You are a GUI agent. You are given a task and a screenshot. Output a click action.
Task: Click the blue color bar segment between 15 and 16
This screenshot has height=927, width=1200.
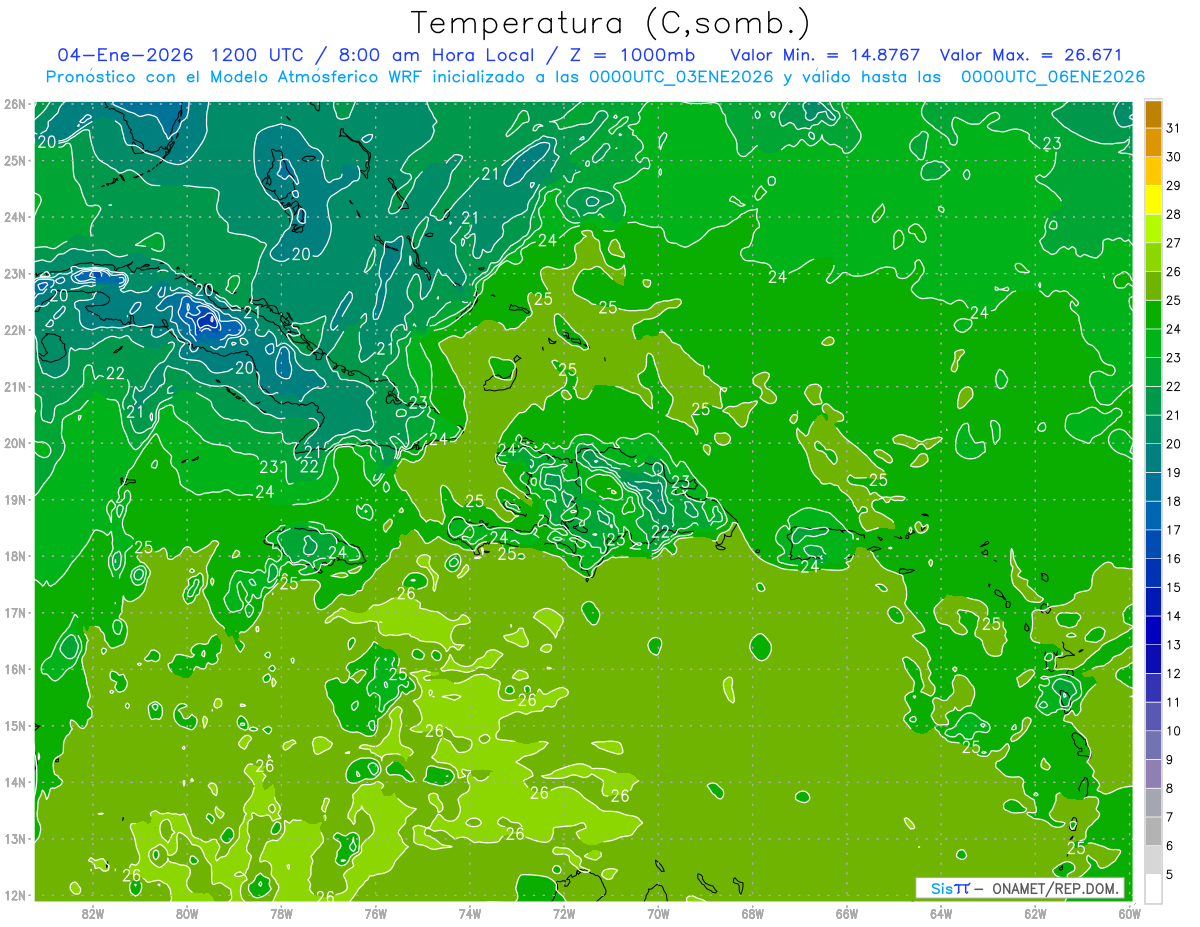pyautogui.click(x=1153, y=573)
